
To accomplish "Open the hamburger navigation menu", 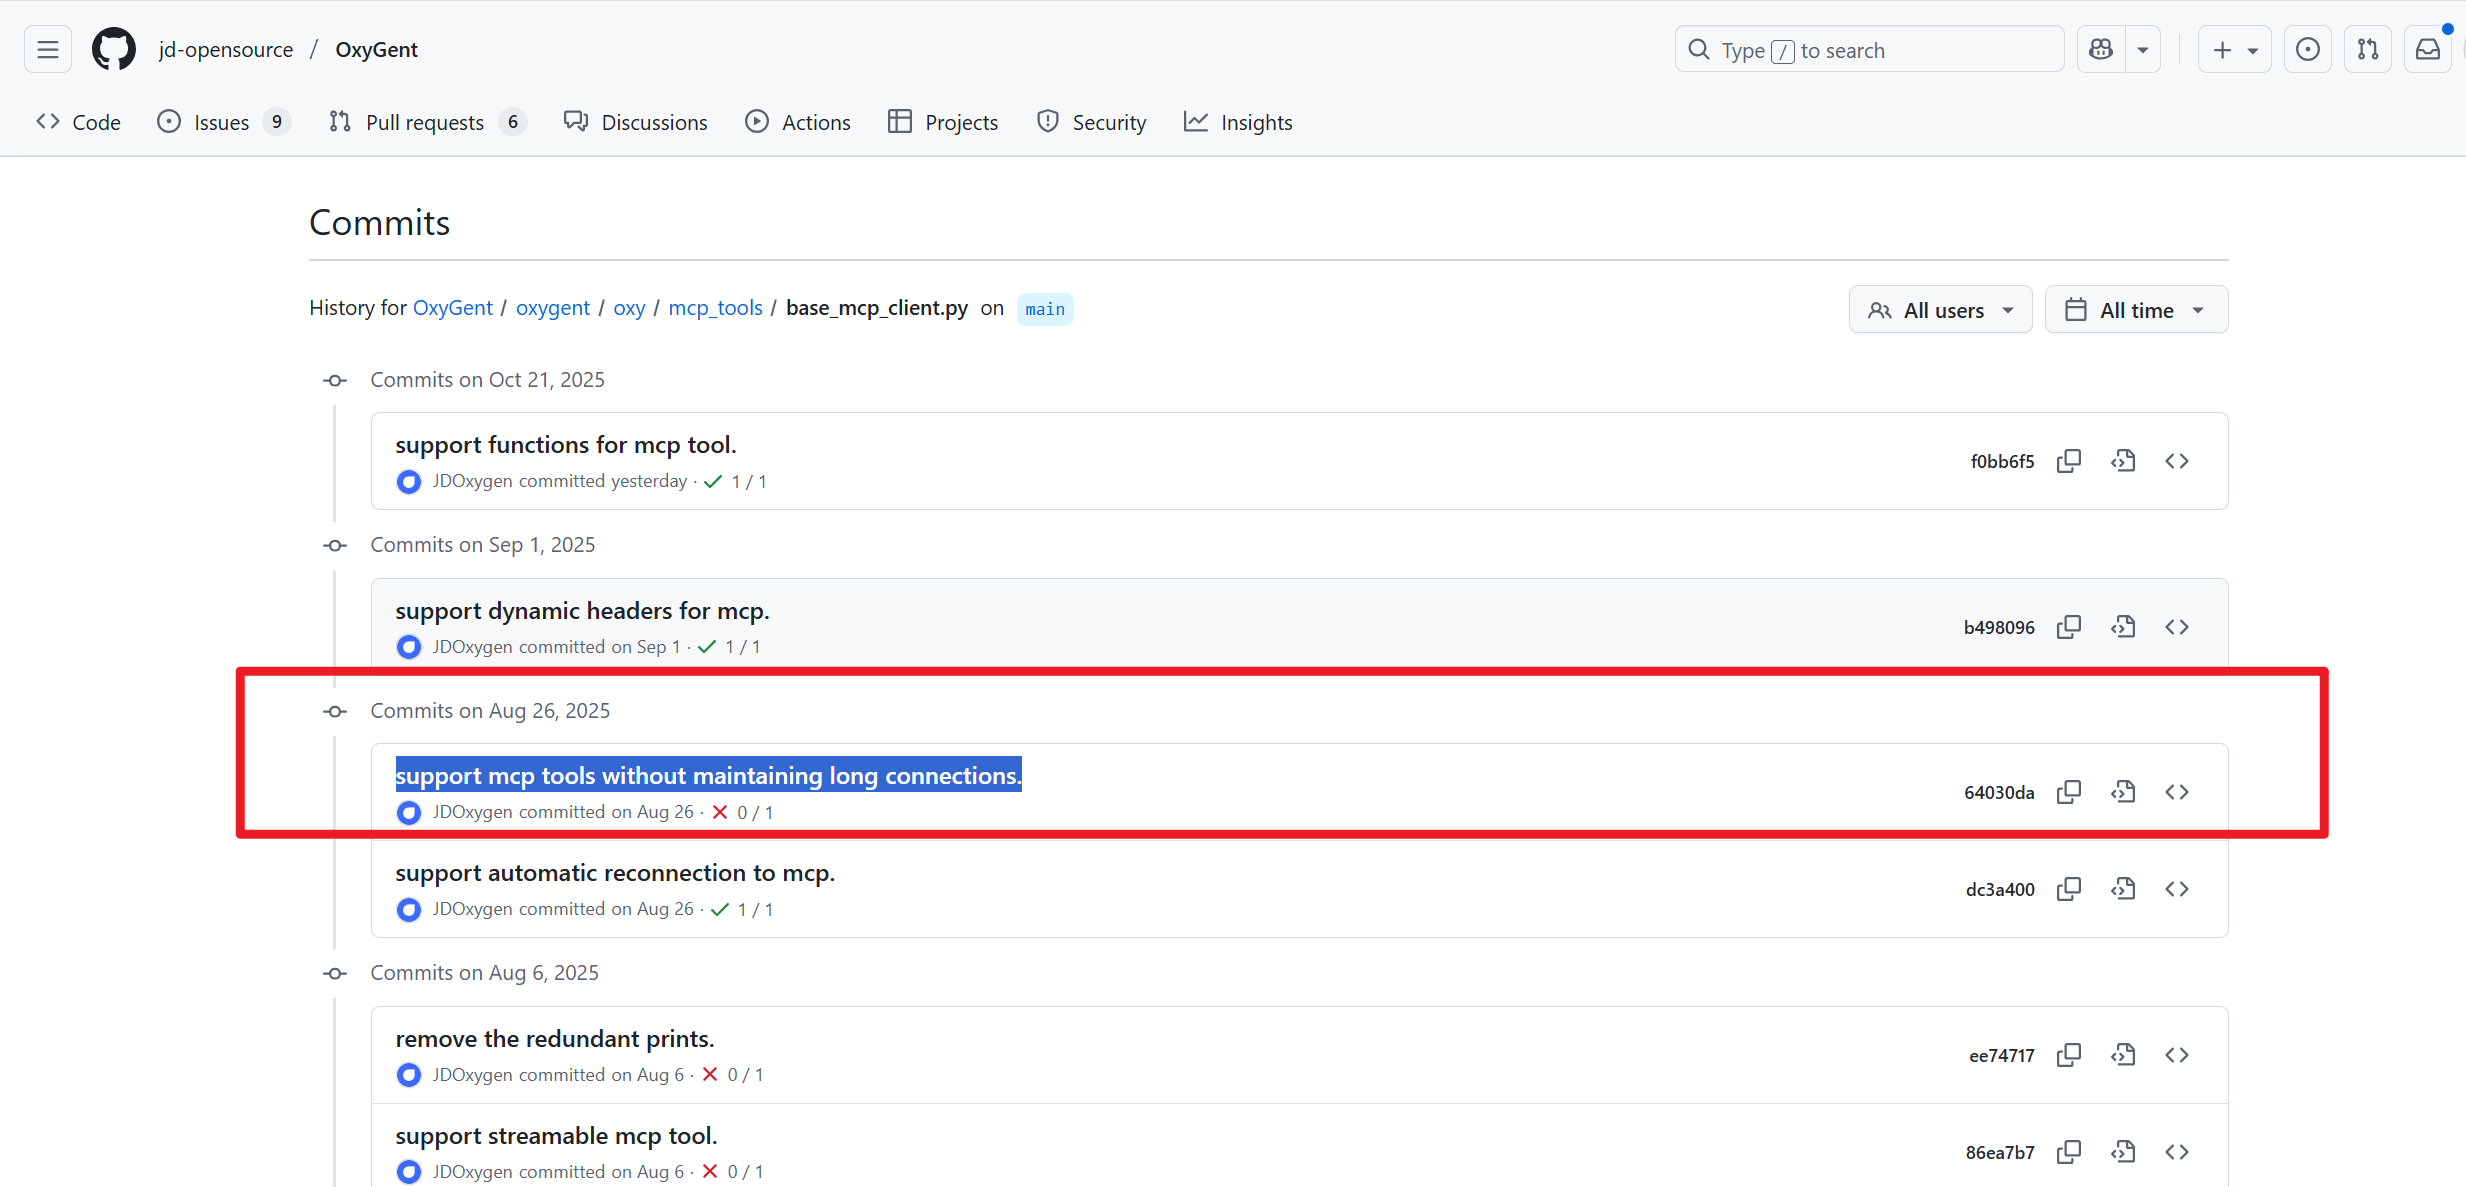I will click(x=48, y=50).
